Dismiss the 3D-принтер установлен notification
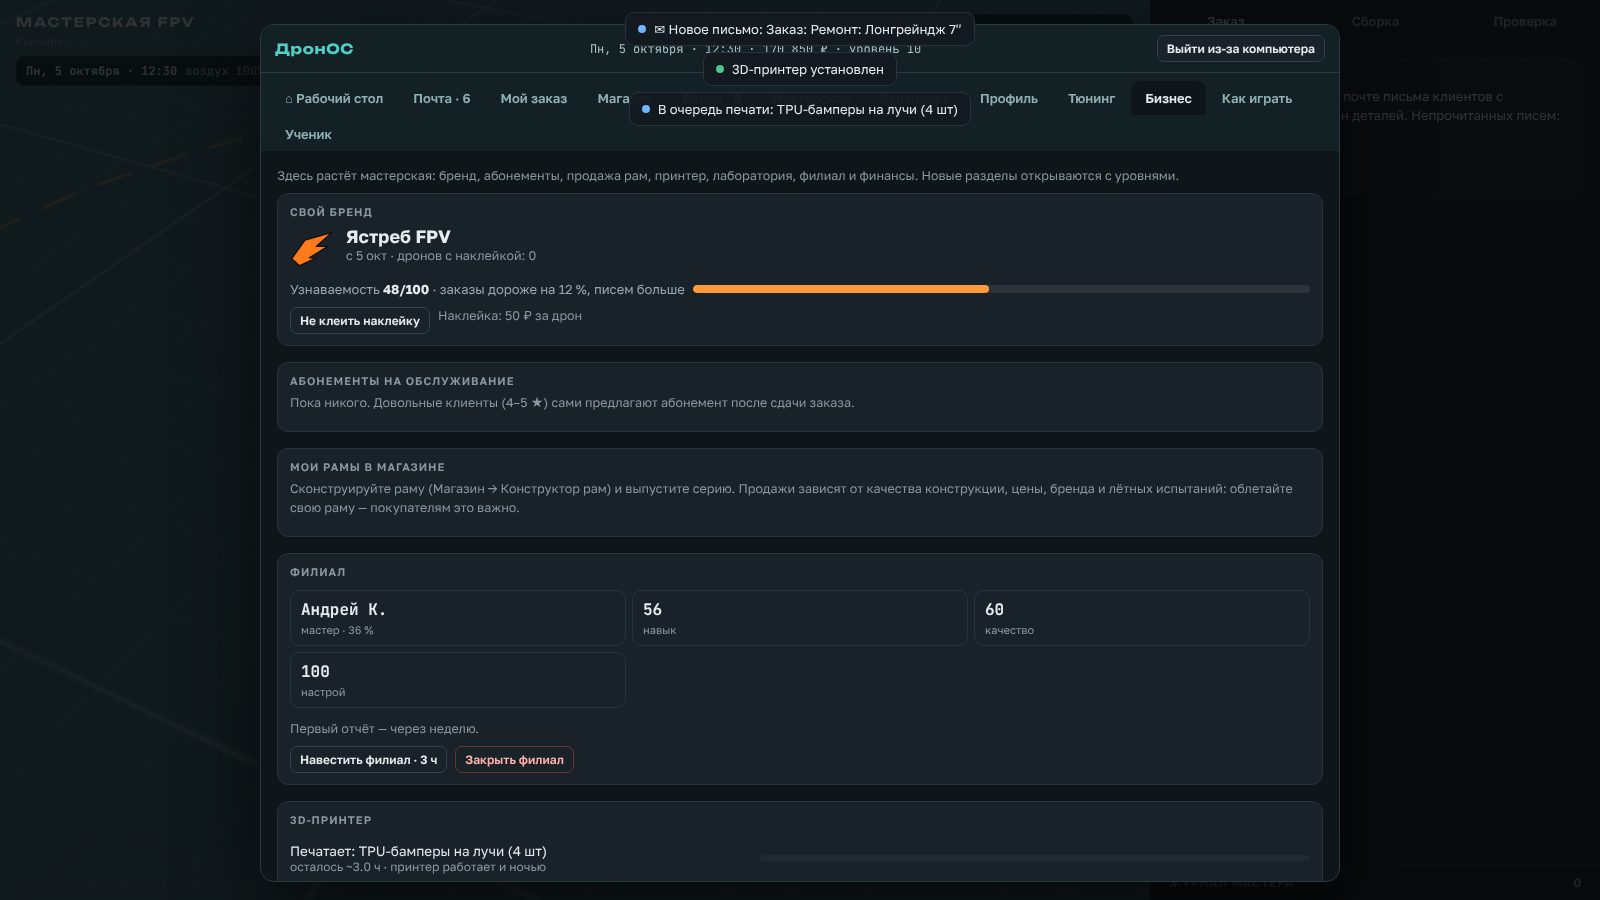The image size is (1600, 900). point(800,70)
